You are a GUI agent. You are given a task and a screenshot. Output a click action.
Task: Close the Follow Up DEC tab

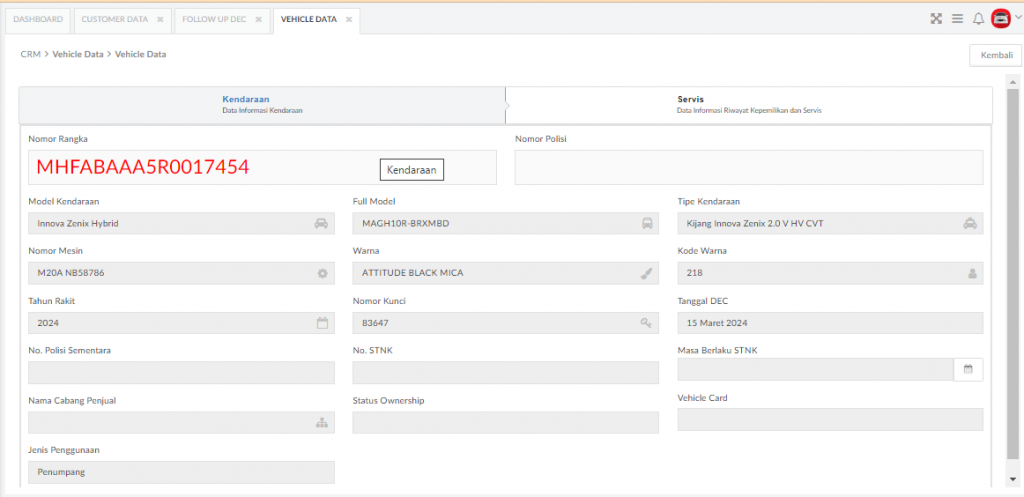tap(258, 20)
